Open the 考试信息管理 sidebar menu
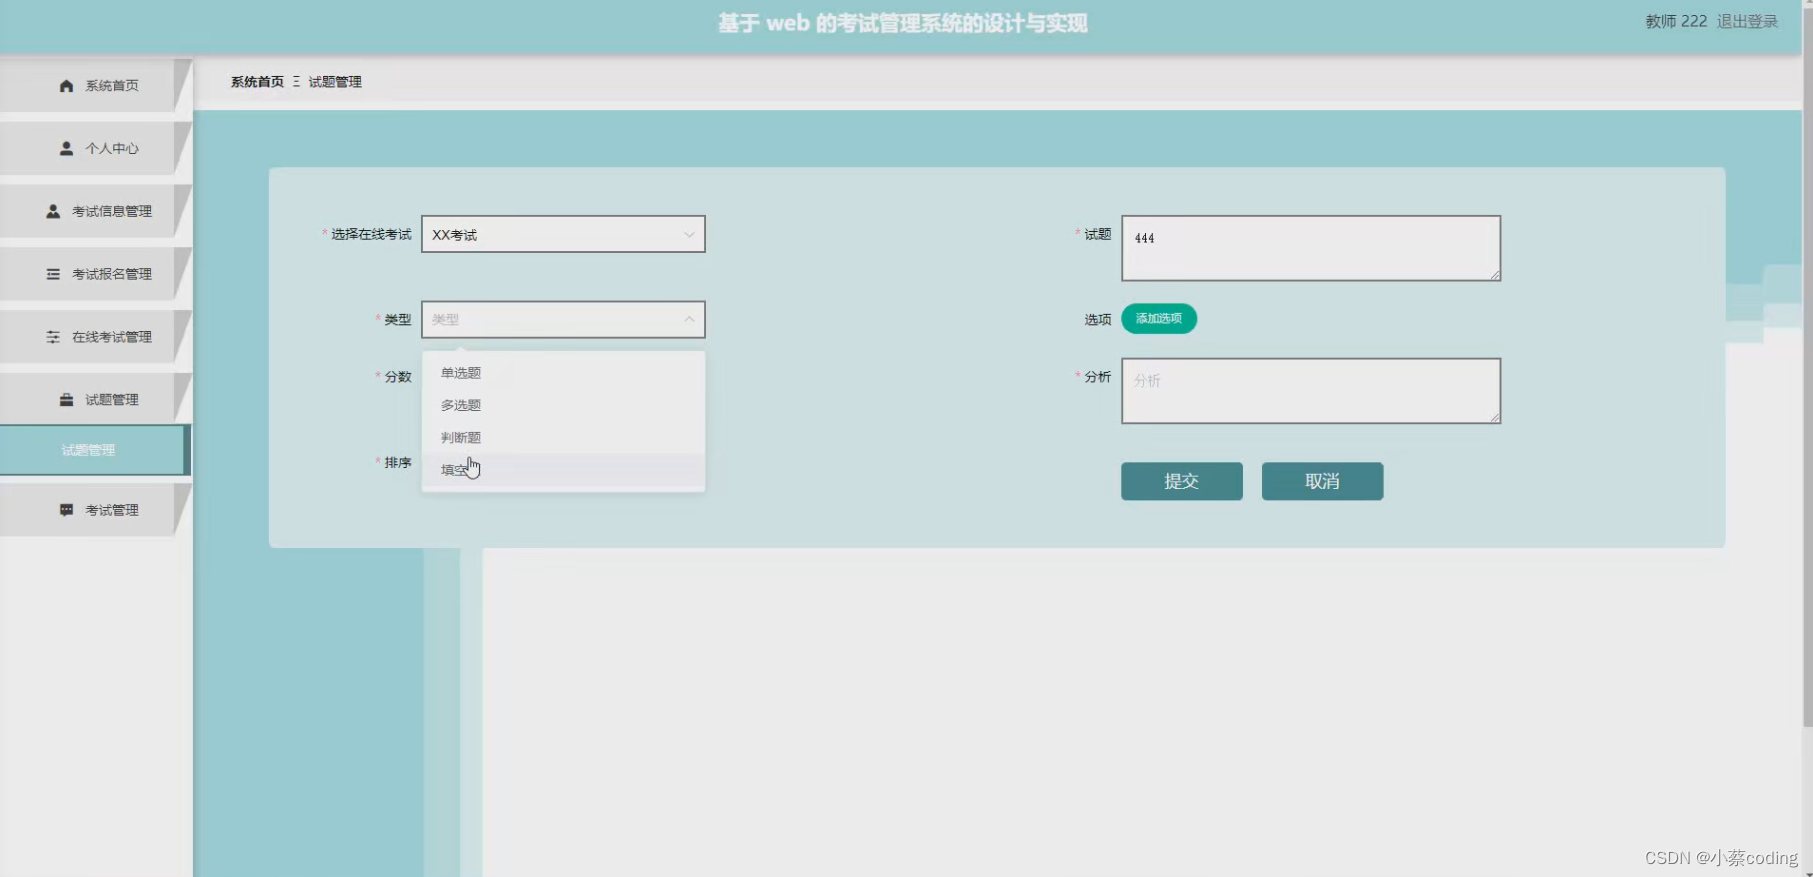1813x877 pixels. pos(95,211)
